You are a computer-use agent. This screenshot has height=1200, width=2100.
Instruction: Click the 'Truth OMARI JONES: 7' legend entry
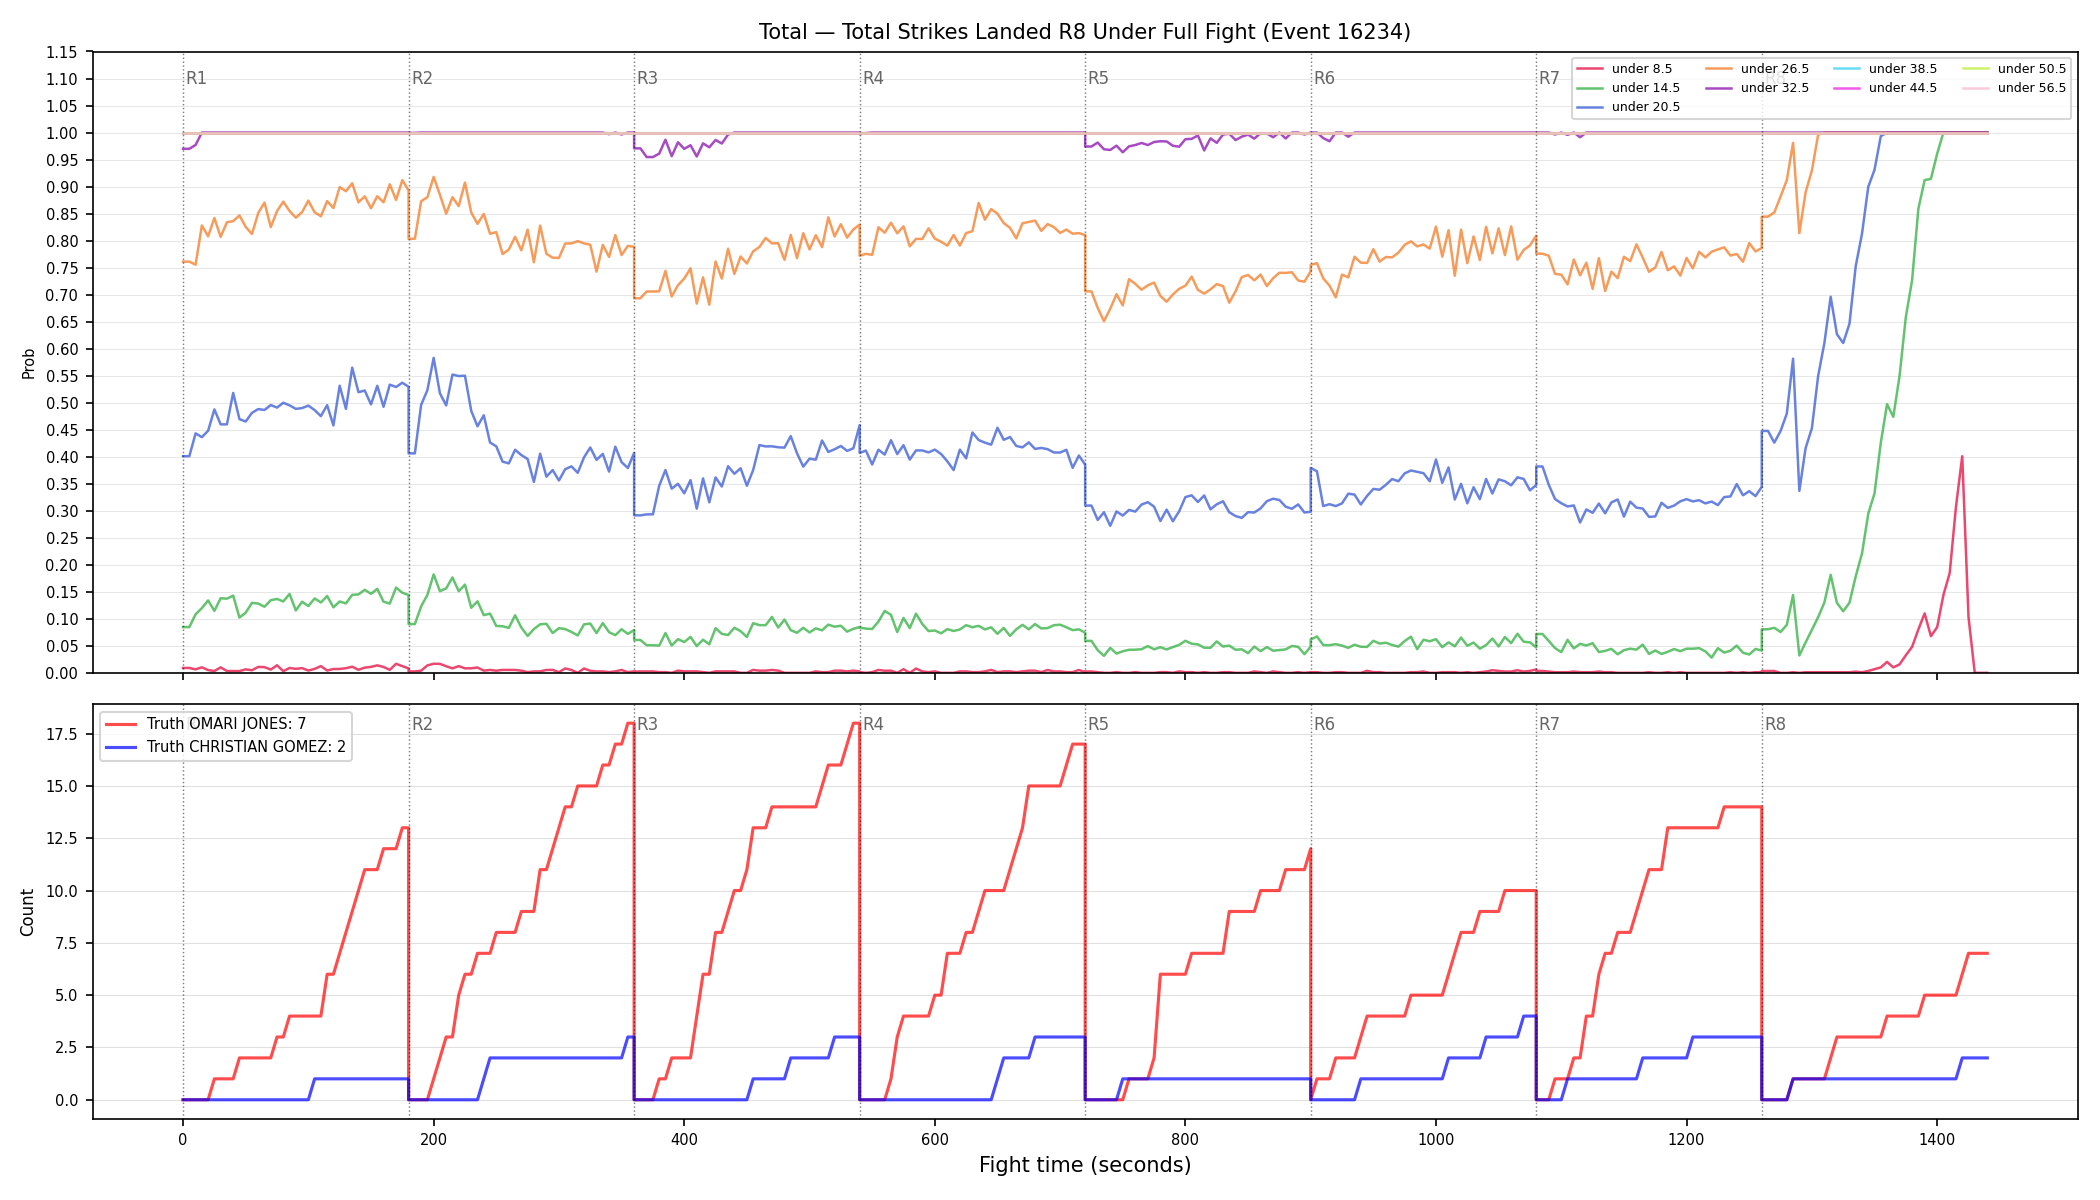226,724
